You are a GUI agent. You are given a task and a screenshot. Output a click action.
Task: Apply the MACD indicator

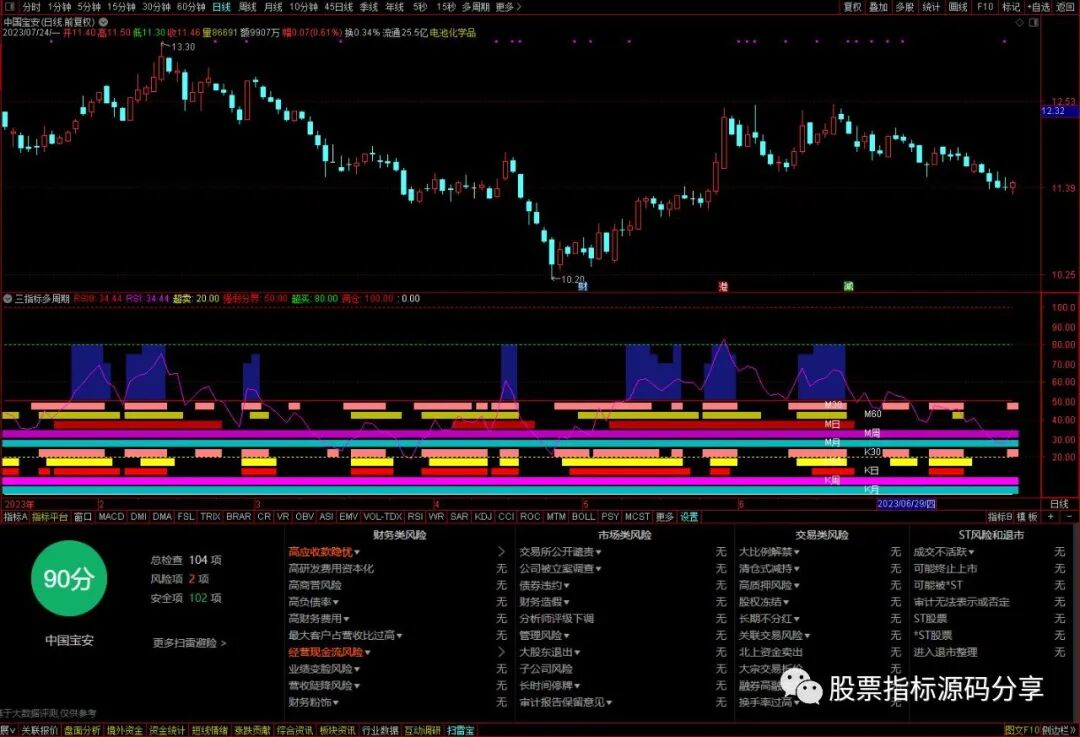click(x=111, y=517)
